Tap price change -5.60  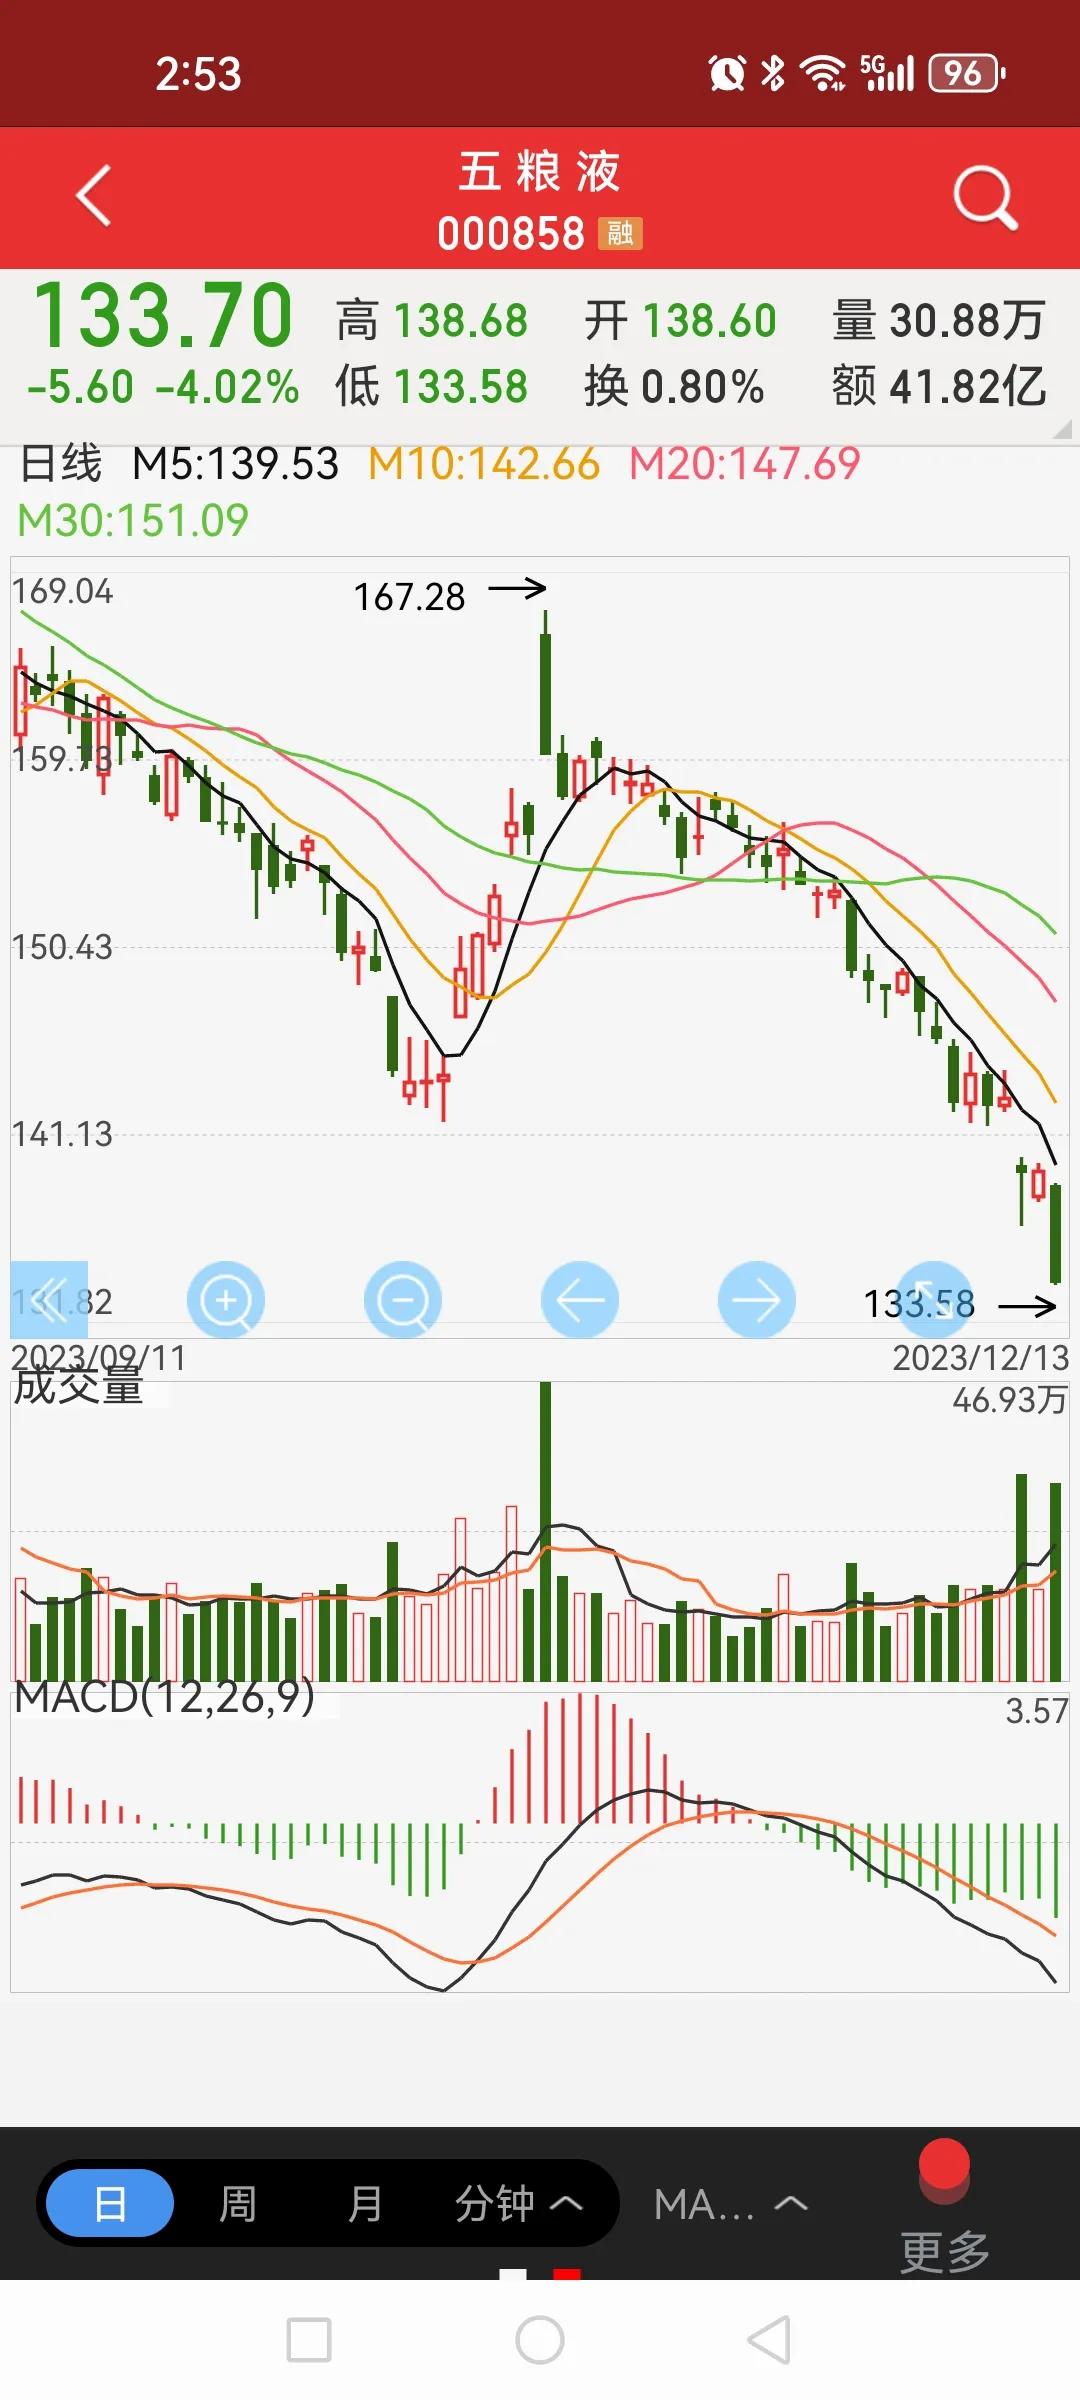click(x=80, y=387)
